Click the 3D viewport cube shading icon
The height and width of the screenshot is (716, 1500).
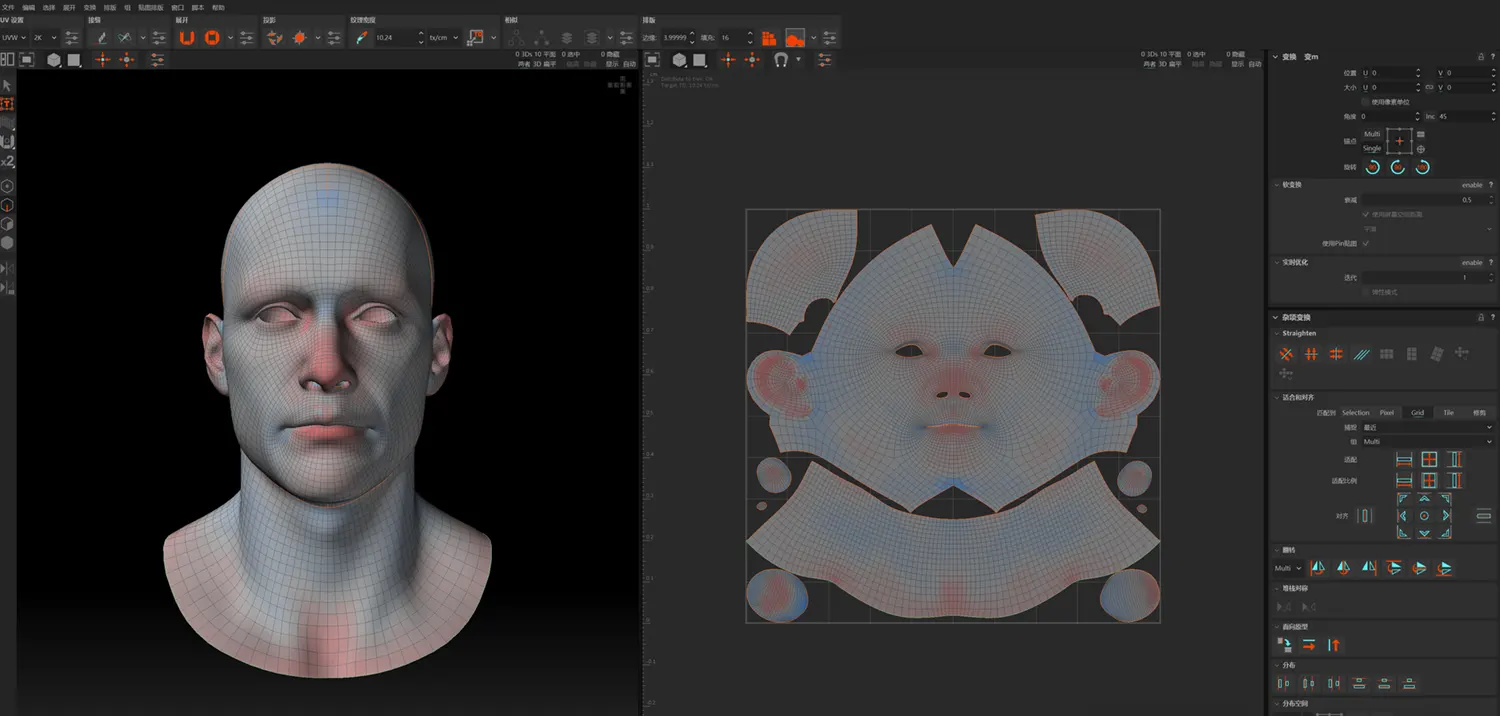(x=53, y=60)
